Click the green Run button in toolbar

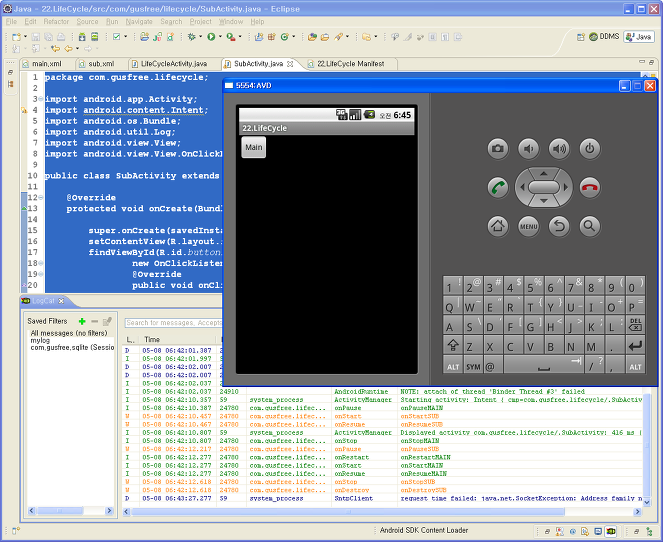(x=211, y=37)
